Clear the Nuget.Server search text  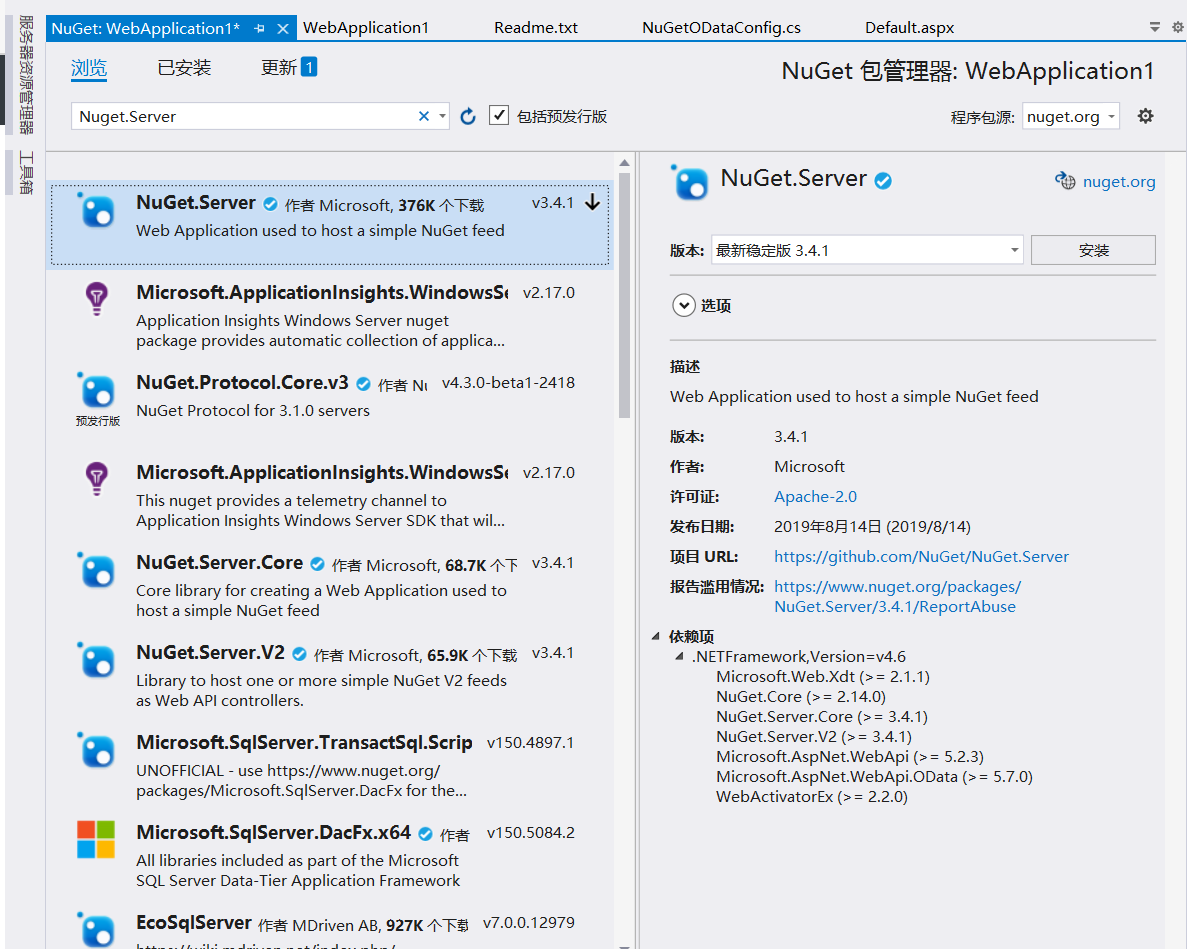pos(424,116)
